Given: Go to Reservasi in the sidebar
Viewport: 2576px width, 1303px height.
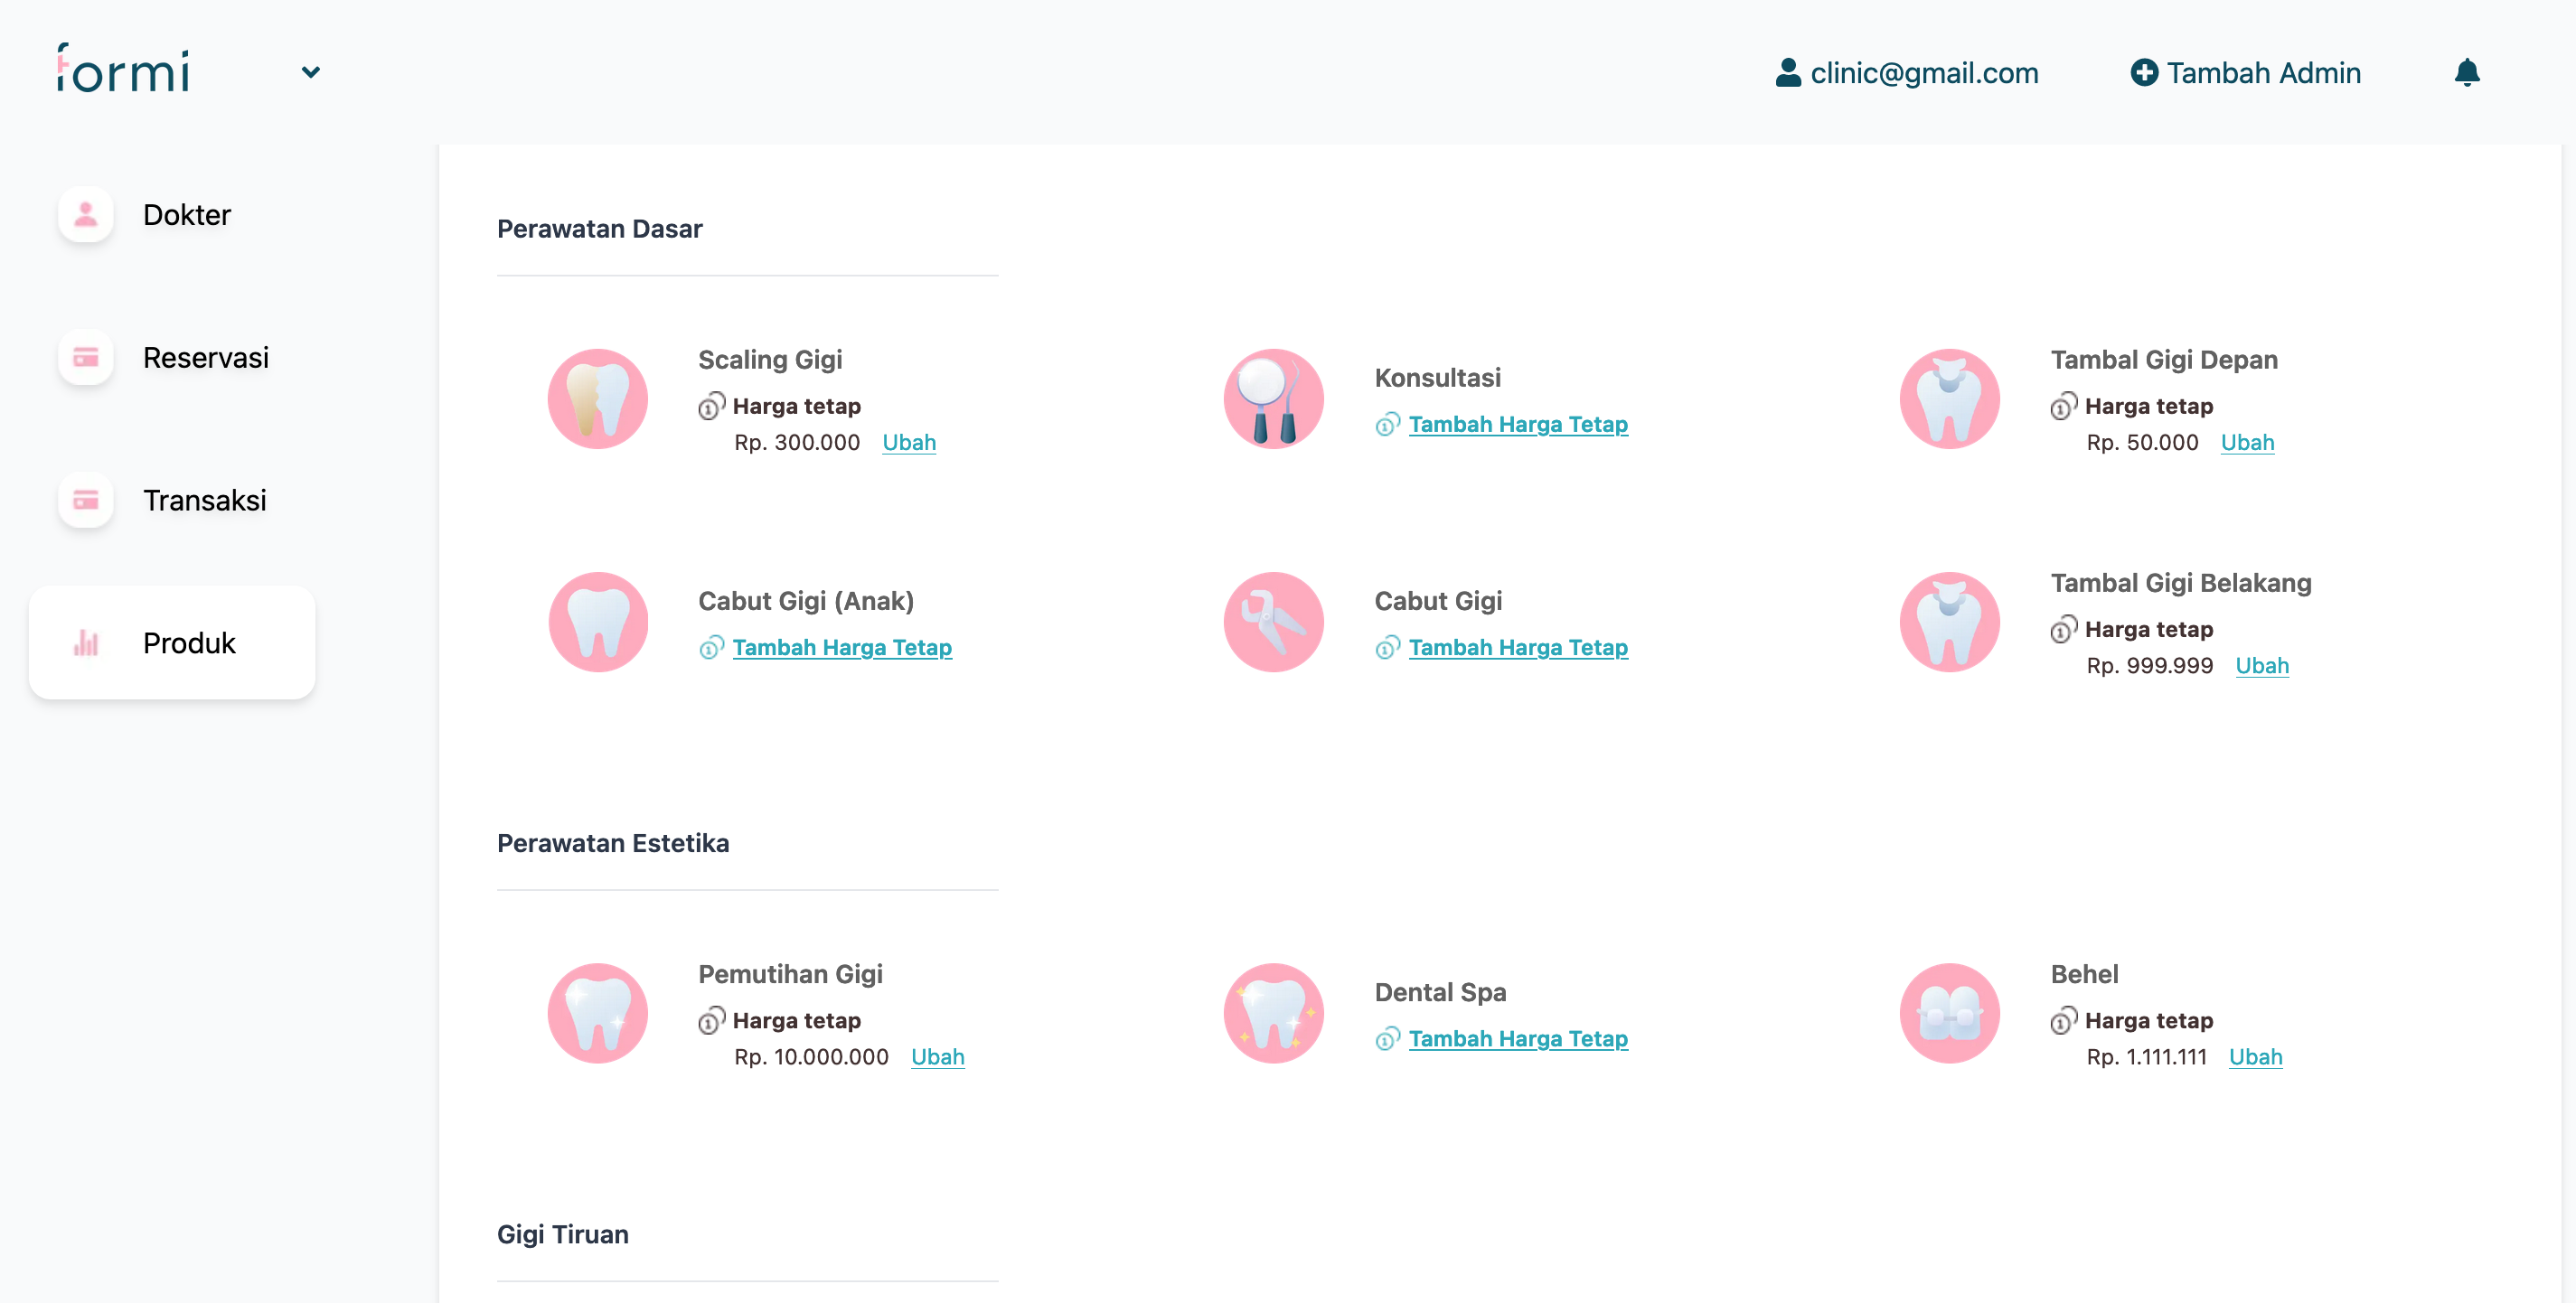Looking at the screenshot, I should pos(205,358).
